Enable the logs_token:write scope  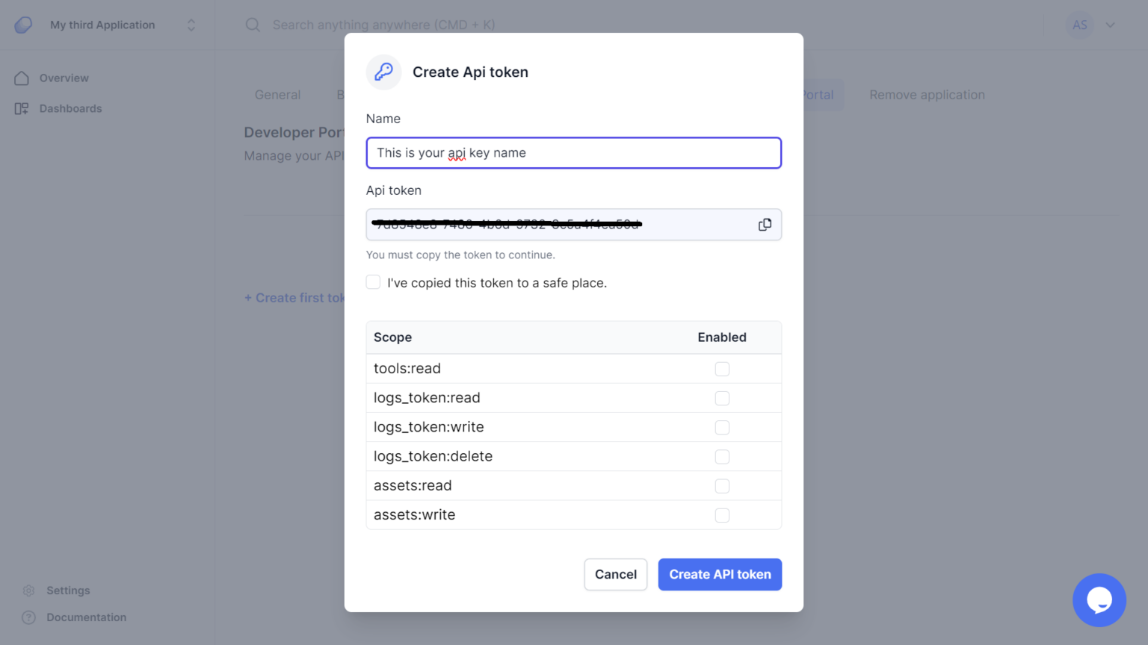point(722,427)
